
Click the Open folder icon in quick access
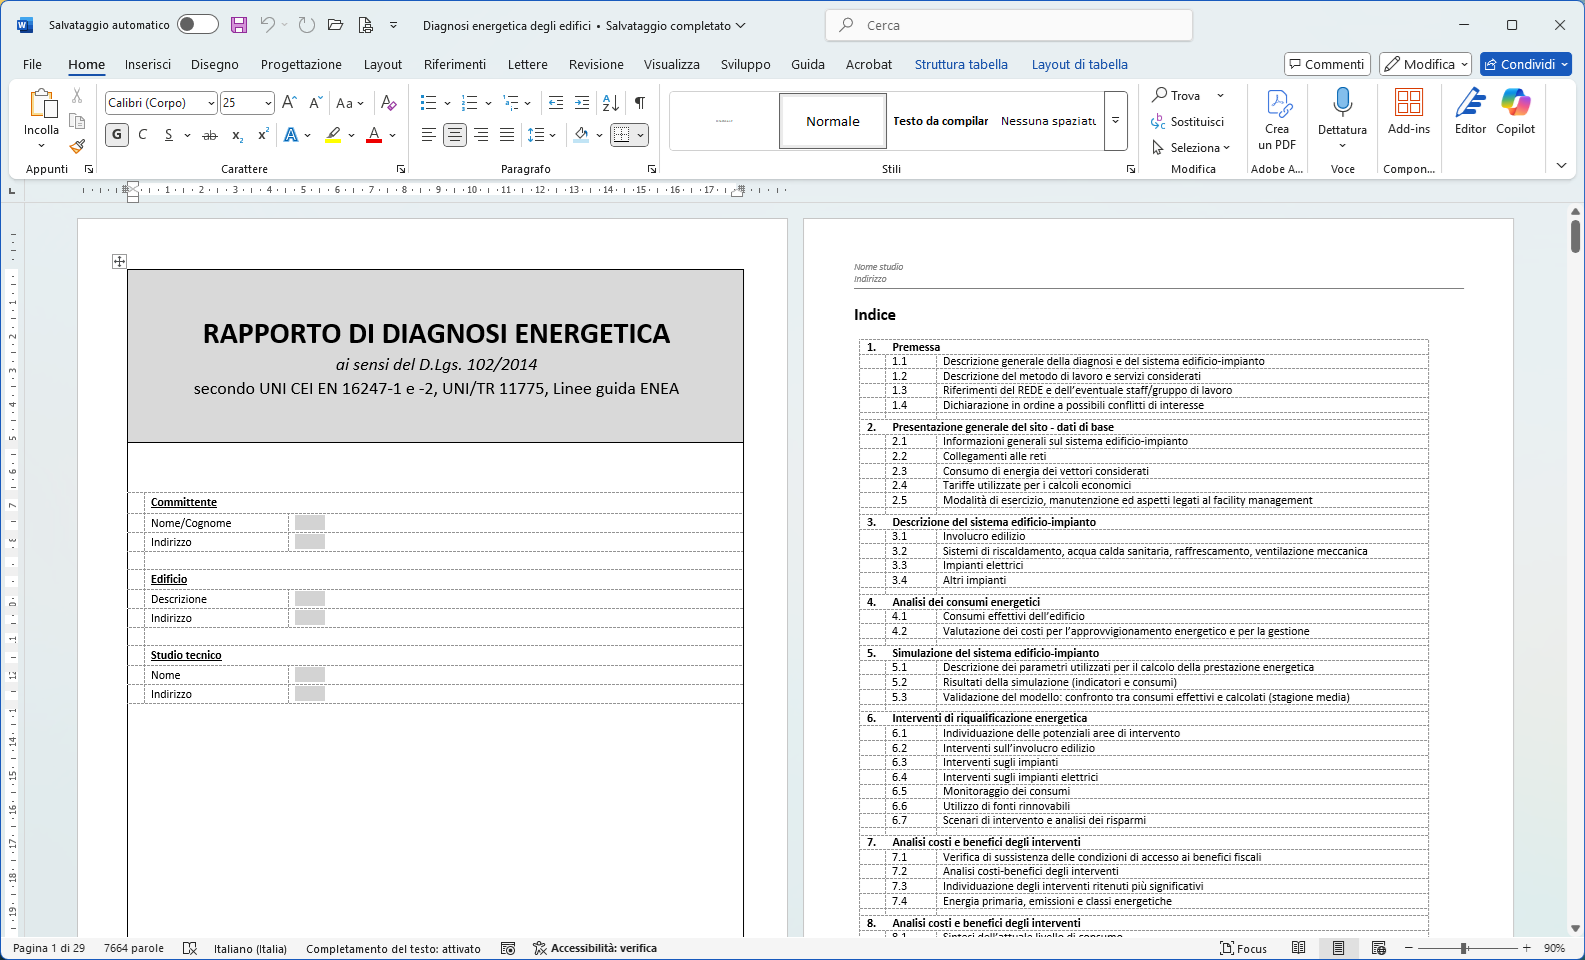(x=336, y=25)
